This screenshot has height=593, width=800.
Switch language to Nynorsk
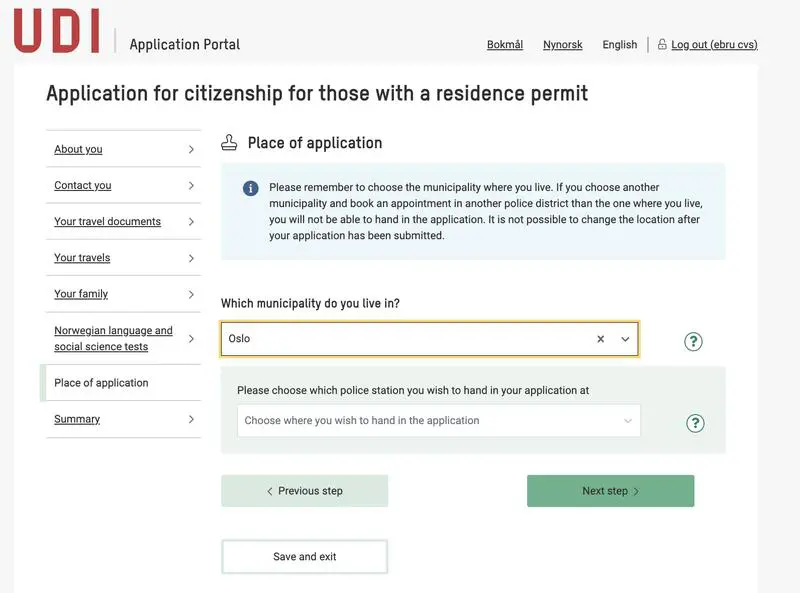(563, 45)
